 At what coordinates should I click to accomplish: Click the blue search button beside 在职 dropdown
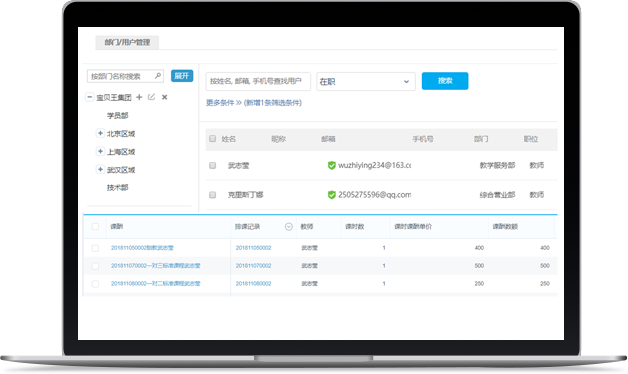pos(445,81)
